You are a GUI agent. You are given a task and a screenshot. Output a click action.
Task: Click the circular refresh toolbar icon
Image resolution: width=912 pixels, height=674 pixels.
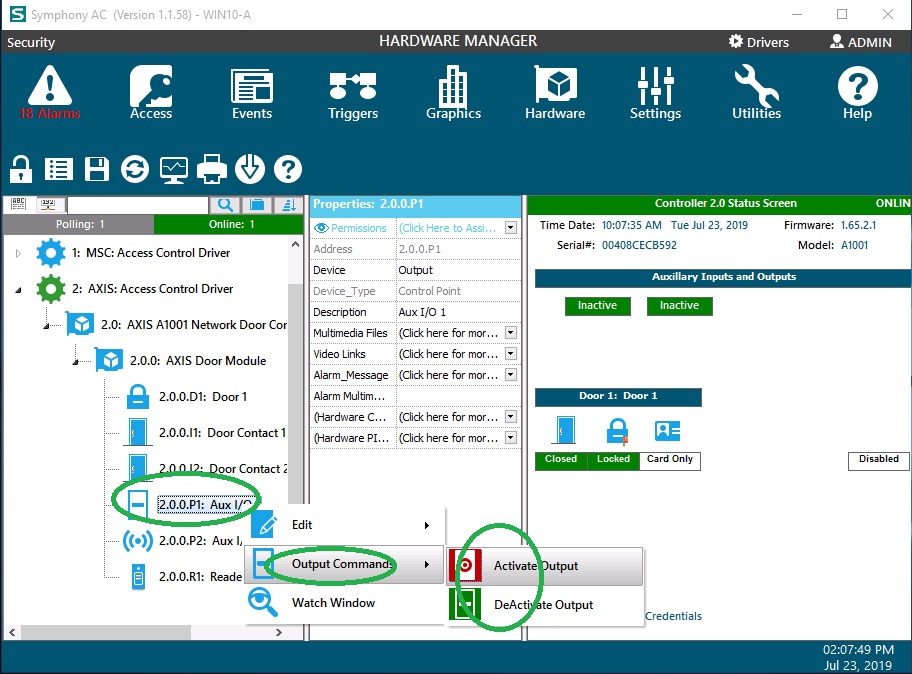point(135,169)
